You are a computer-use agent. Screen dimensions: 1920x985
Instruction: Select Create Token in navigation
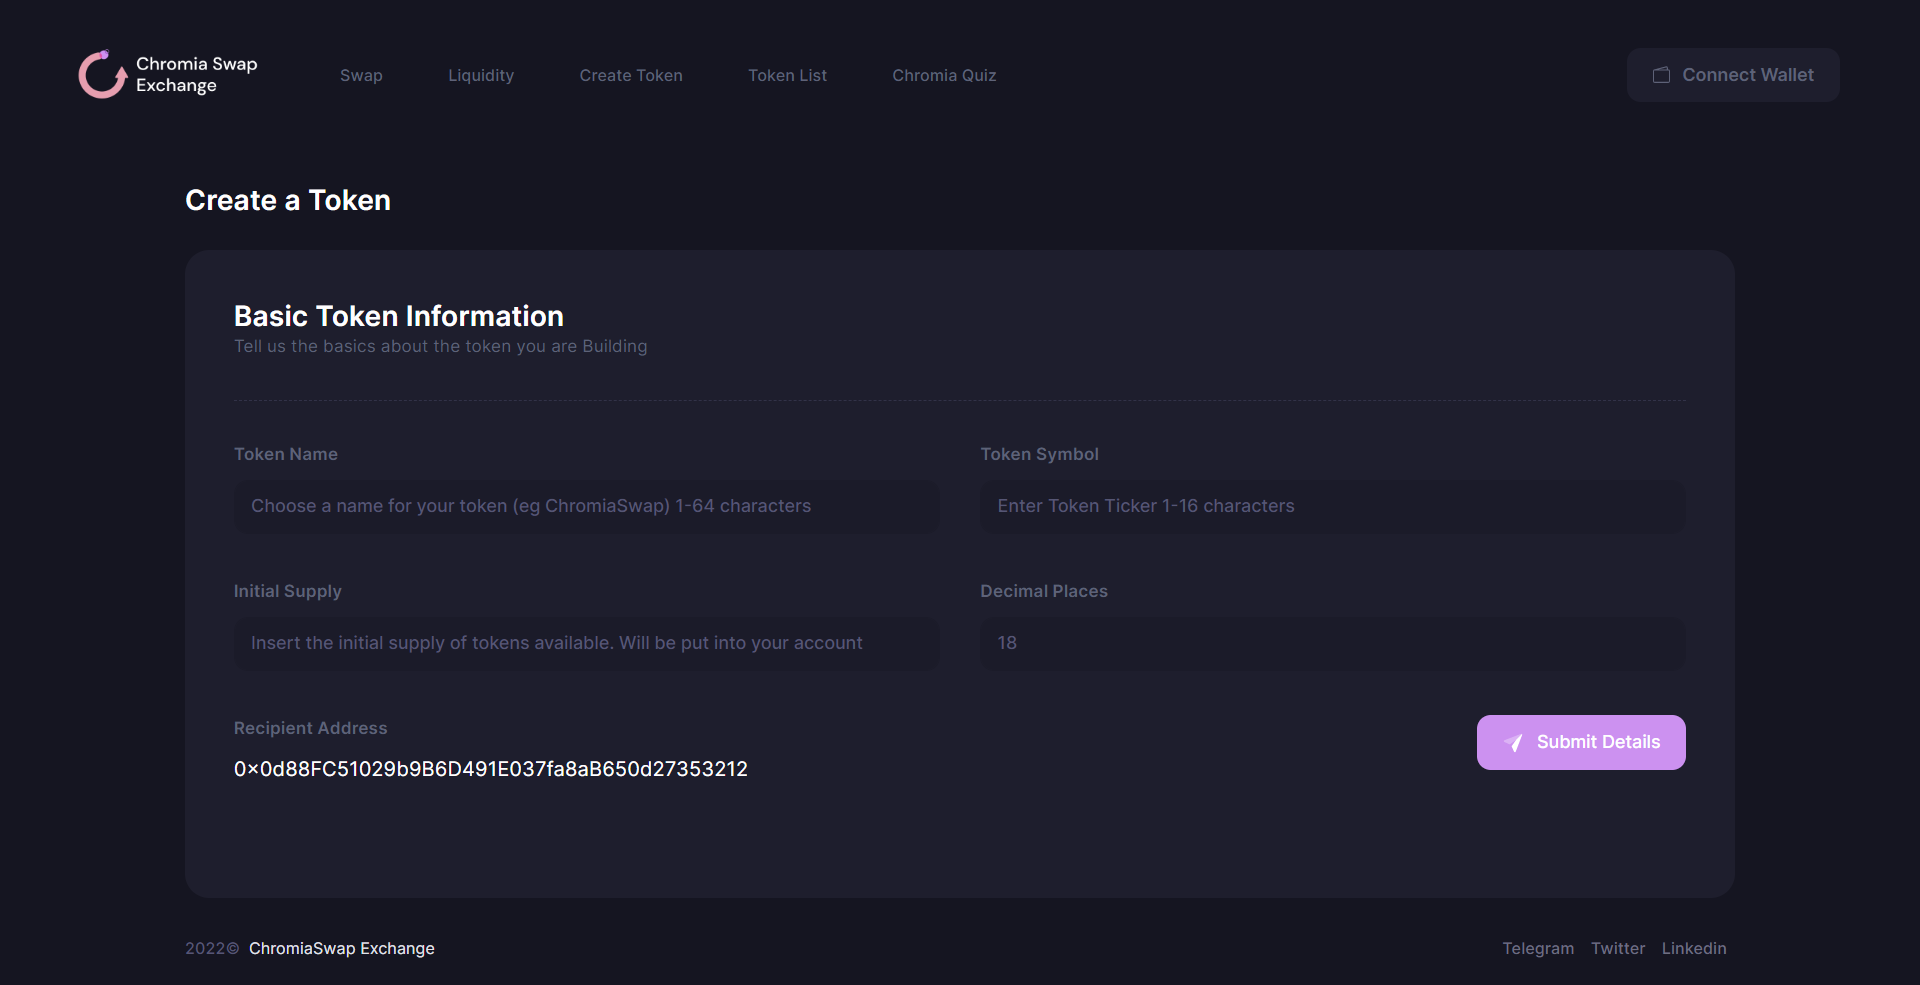[x=631, y=75]
